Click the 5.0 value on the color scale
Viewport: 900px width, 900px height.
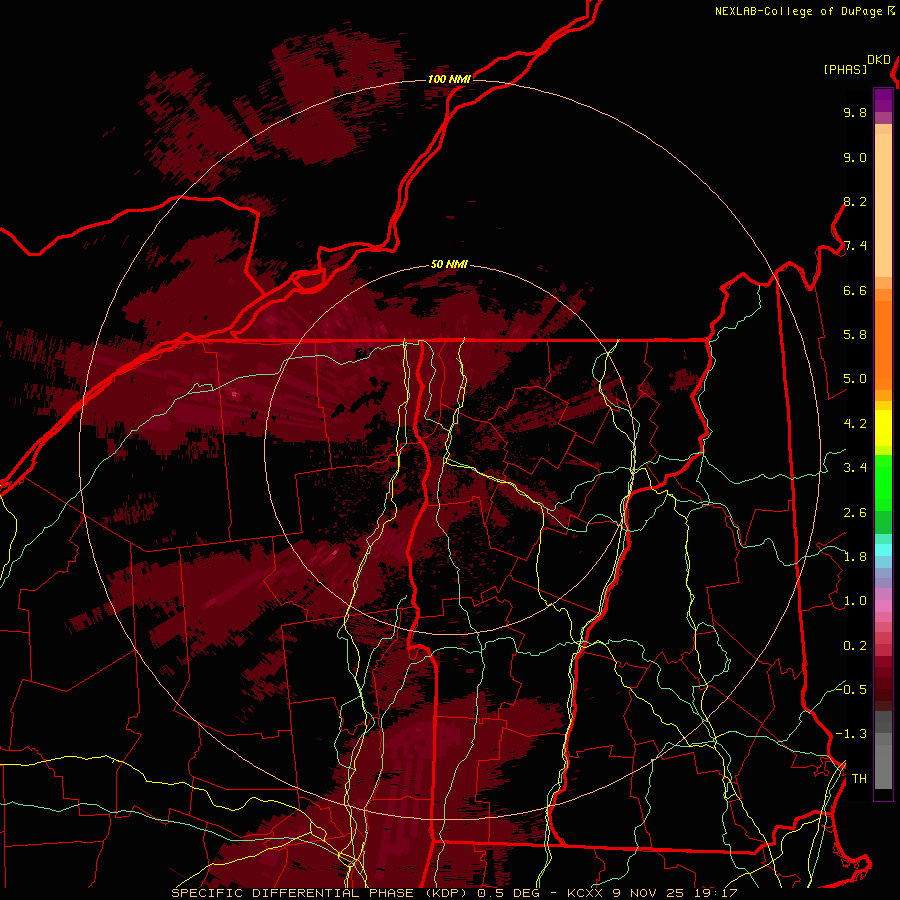click(x=855, y=379)
